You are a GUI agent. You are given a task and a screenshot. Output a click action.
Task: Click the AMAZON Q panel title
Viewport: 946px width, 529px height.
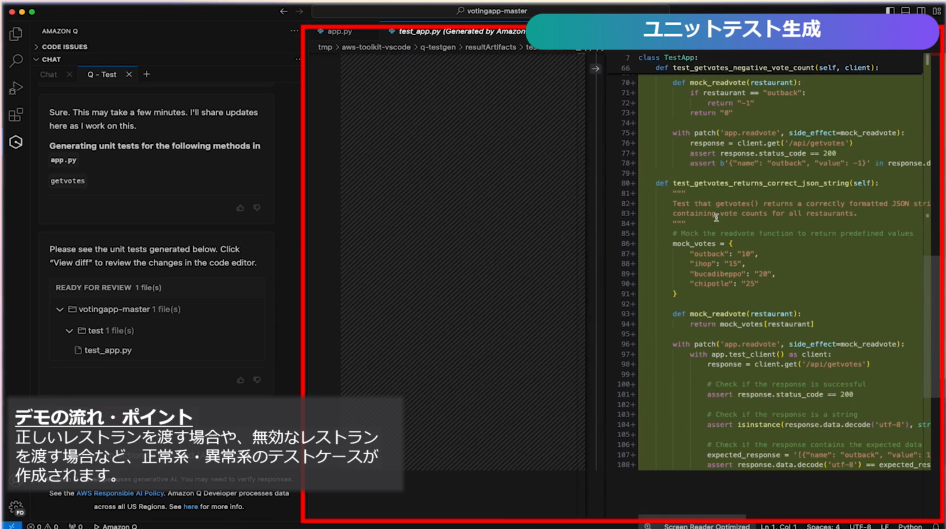pyautogui.click(x=60, y=31)
